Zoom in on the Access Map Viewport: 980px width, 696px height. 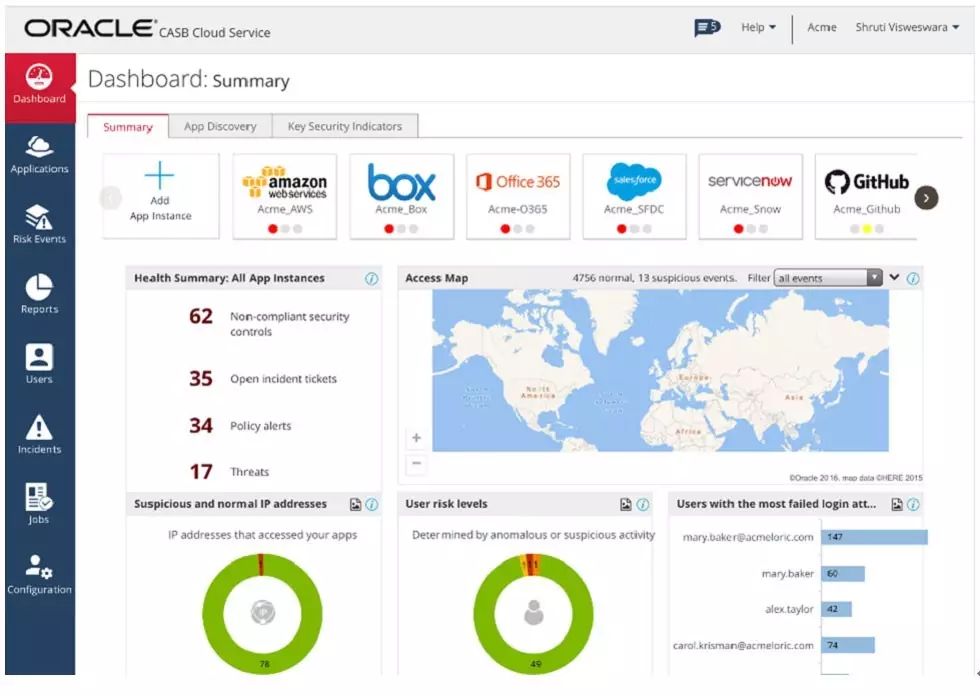coord(416,438)
